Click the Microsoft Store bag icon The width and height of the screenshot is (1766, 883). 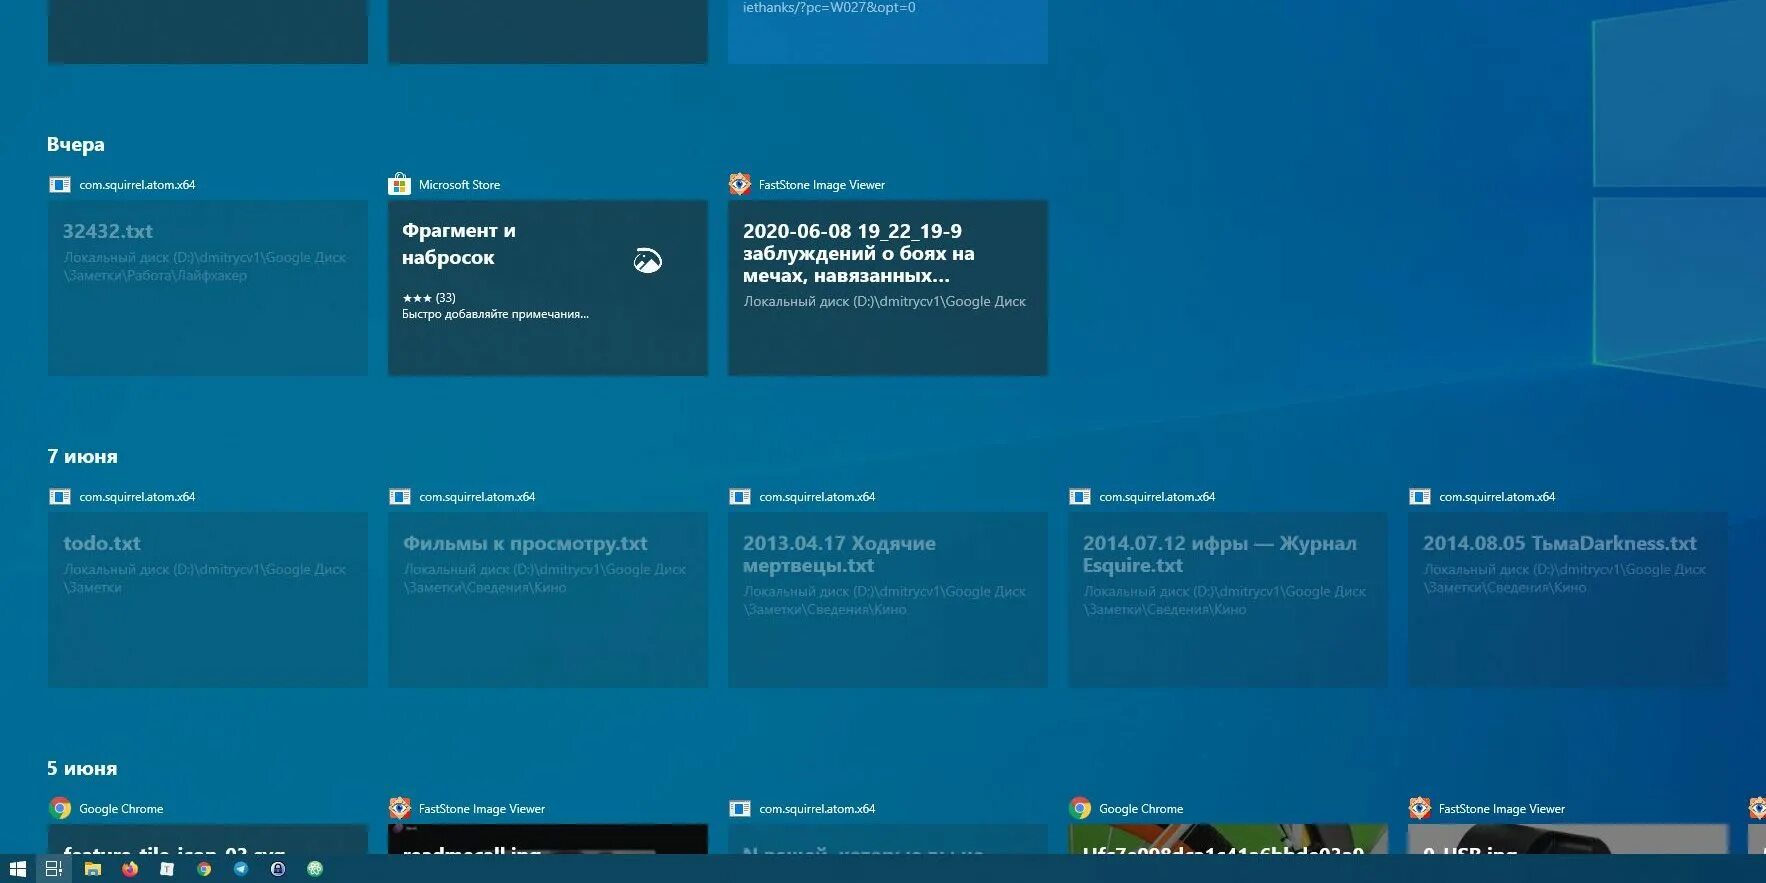[399, 184]
